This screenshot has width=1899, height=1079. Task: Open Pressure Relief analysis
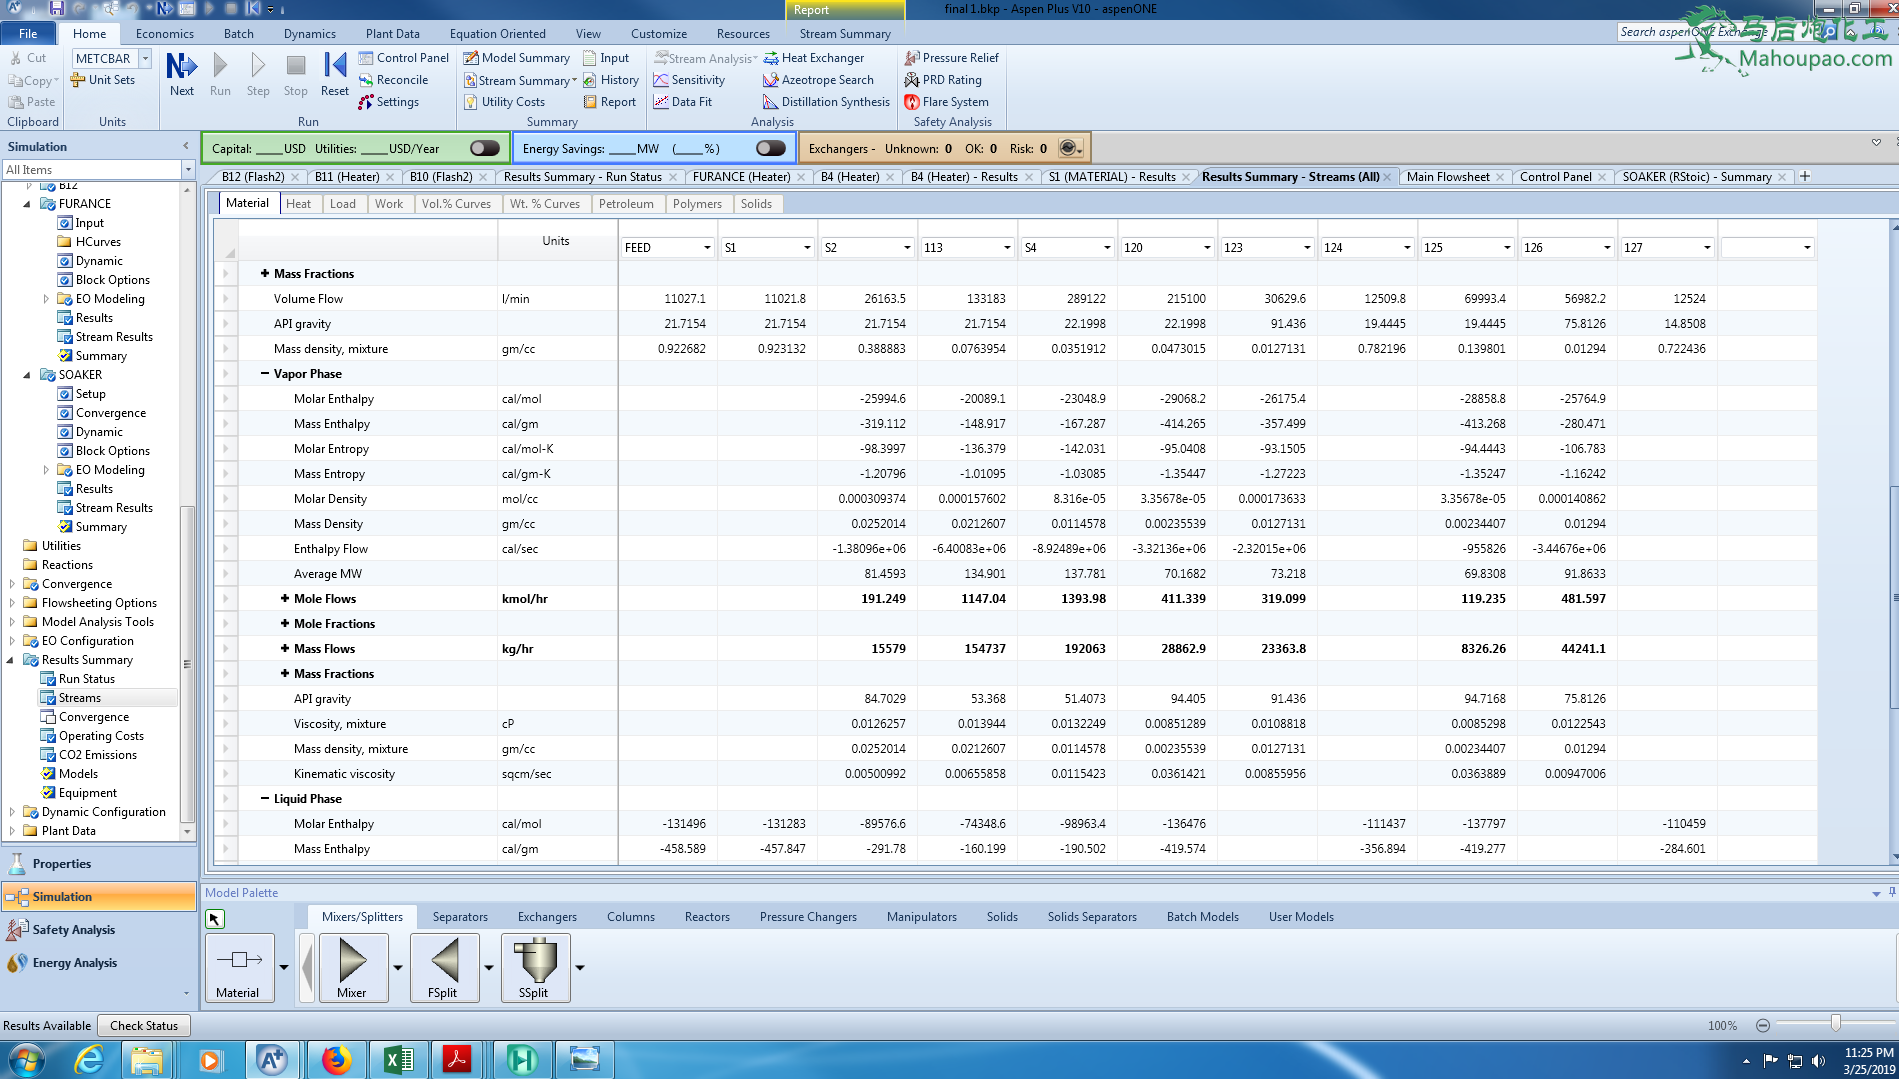click(951, 58)
